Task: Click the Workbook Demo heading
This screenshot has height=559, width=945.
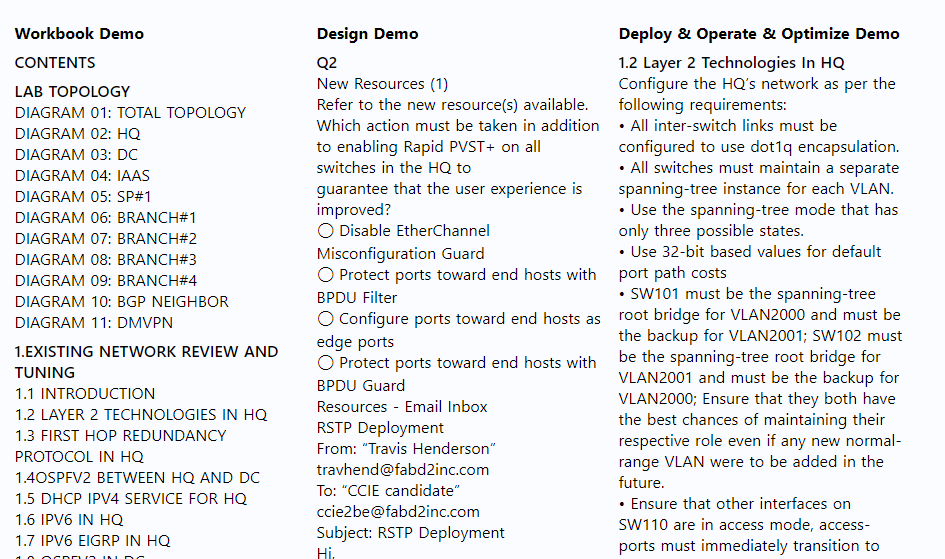Action: 80,34
